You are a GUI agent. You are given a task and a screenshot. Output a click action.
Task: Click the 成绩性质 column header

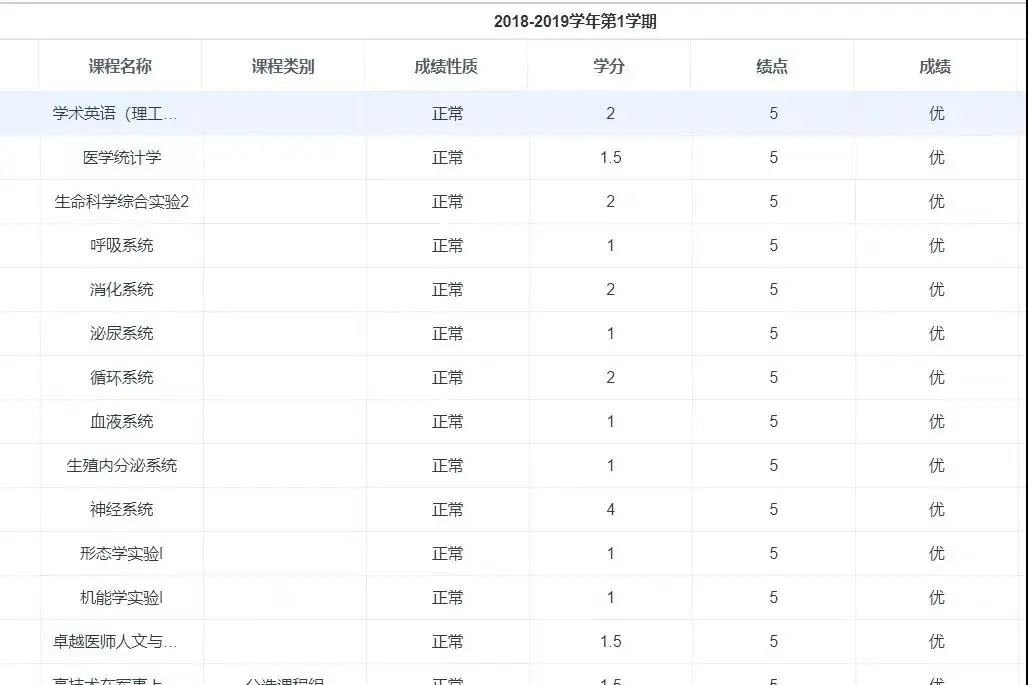point(446,67)
